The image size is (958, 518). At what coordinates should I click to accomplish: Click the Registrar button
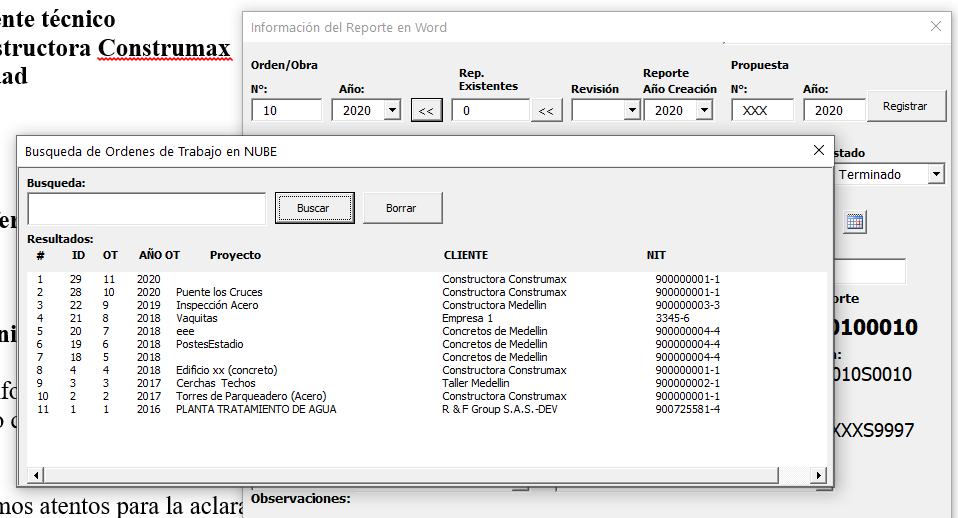(x=905, y=106)
